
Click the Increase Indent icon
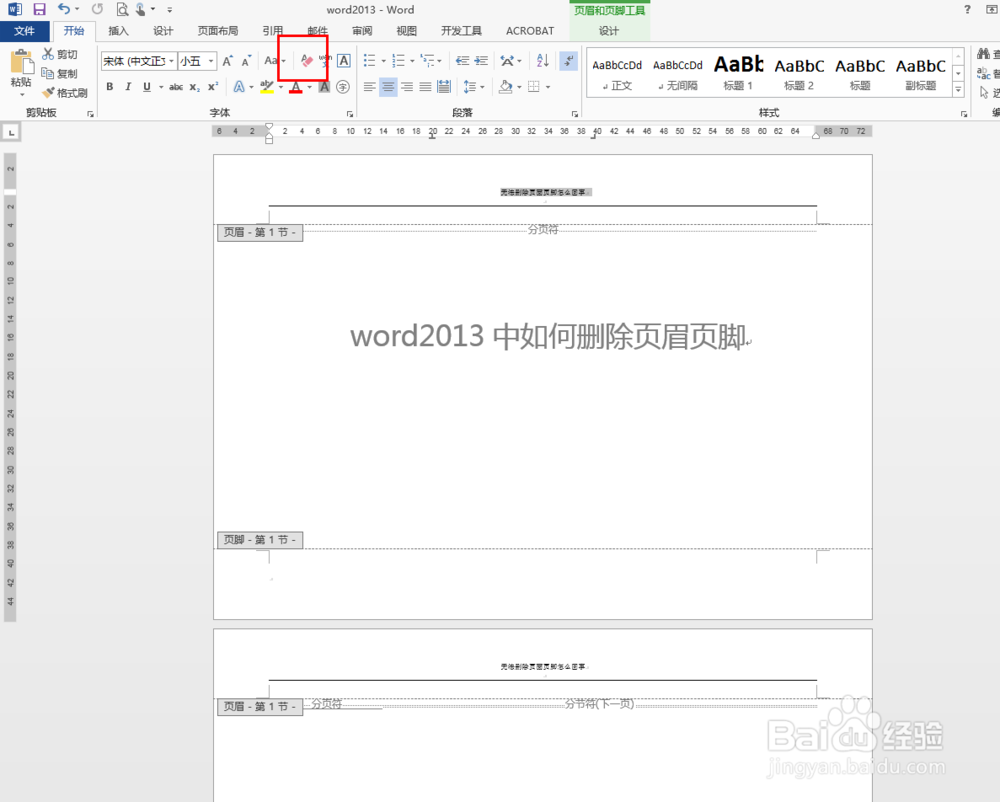click(x=482, y=61)
